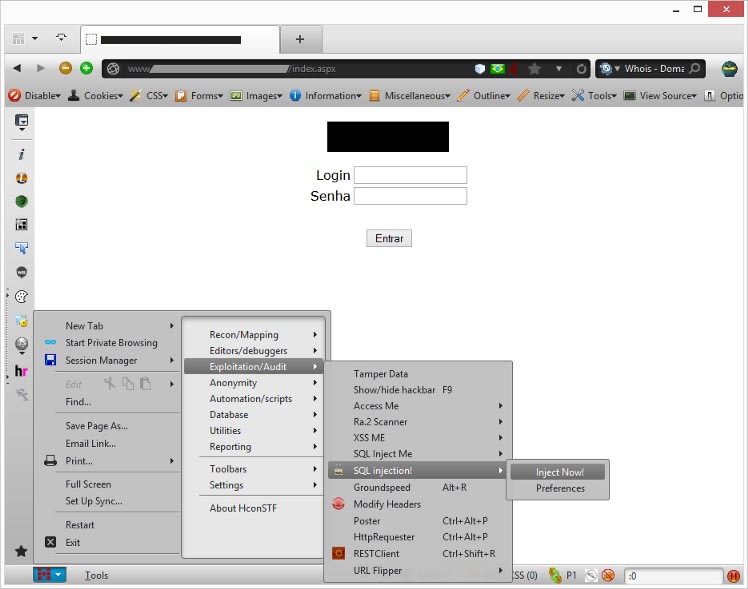This screenshot has width=748, height=589.
Task: Open the Information web developer menu
Action: click(326, 95)
